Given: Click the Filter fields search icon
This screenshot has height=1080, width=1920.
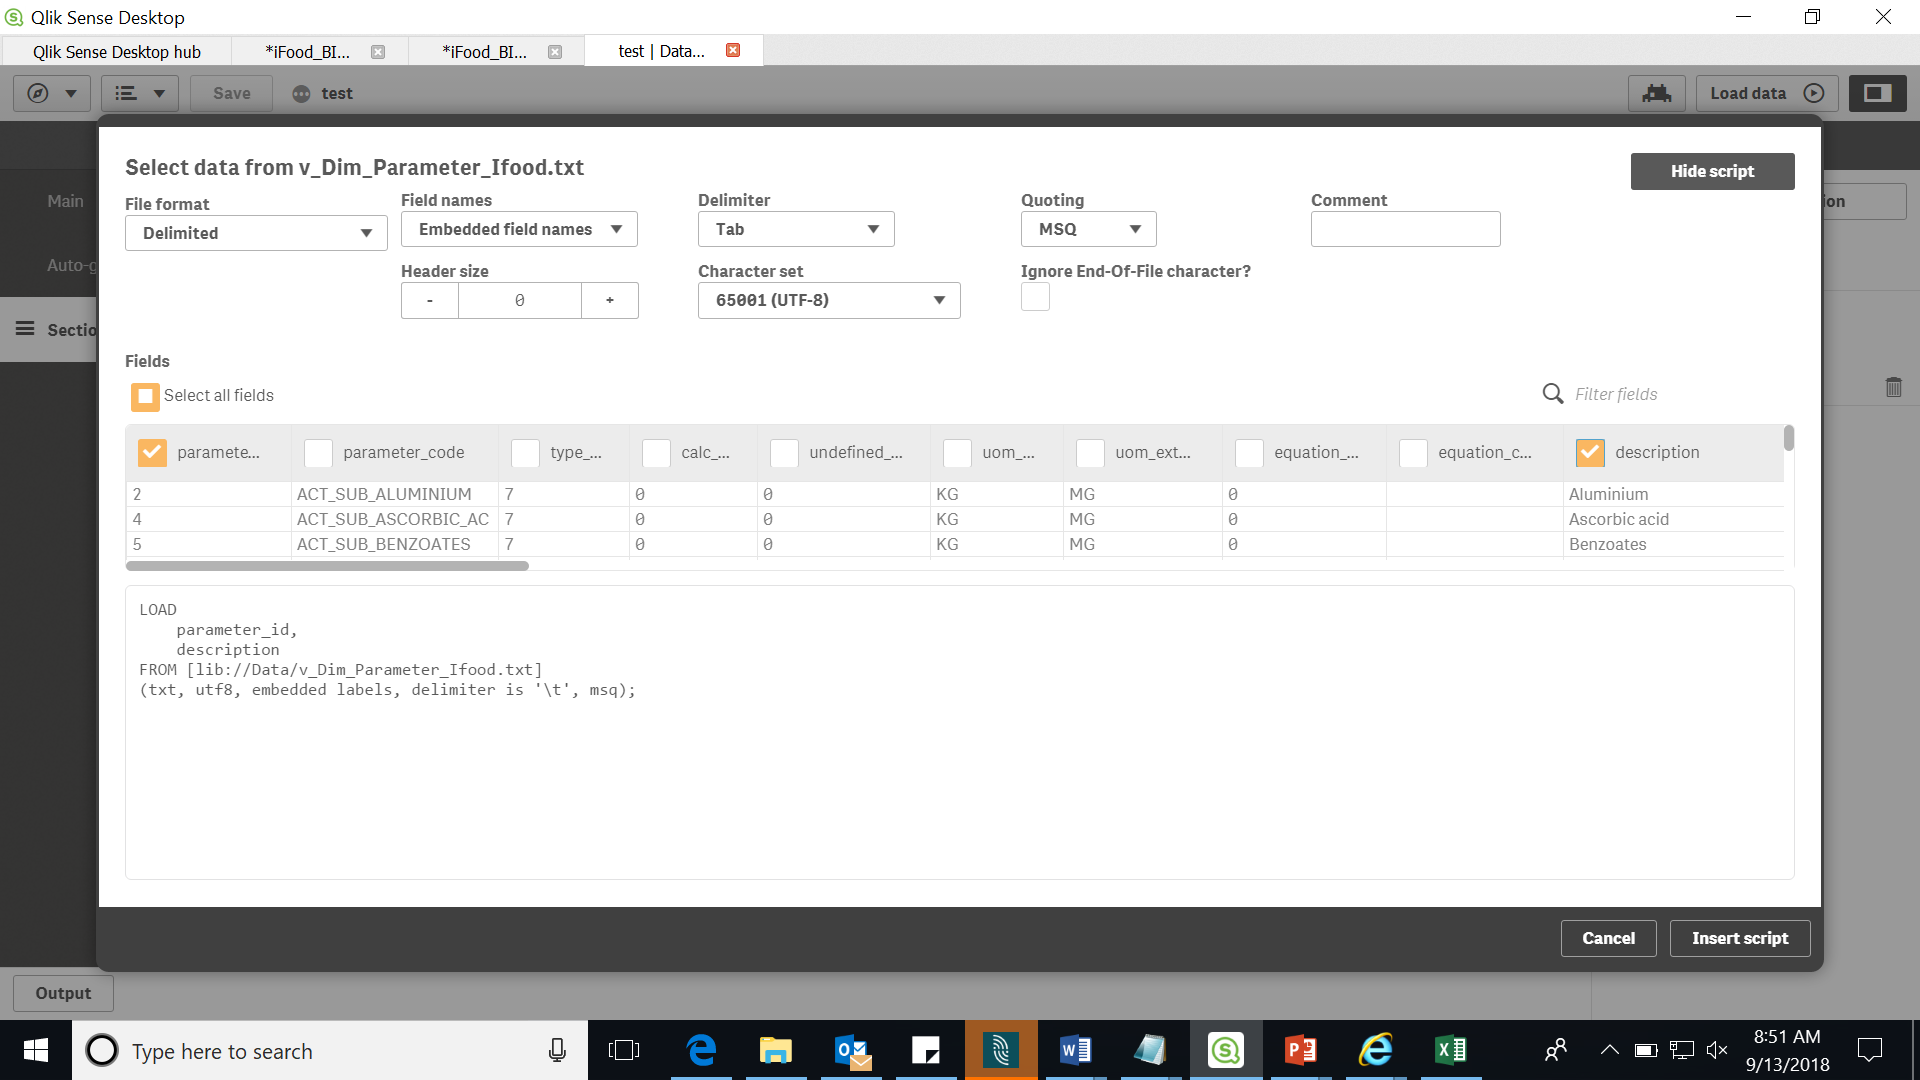Looking at the screenshot, I should coord(1552,394).
